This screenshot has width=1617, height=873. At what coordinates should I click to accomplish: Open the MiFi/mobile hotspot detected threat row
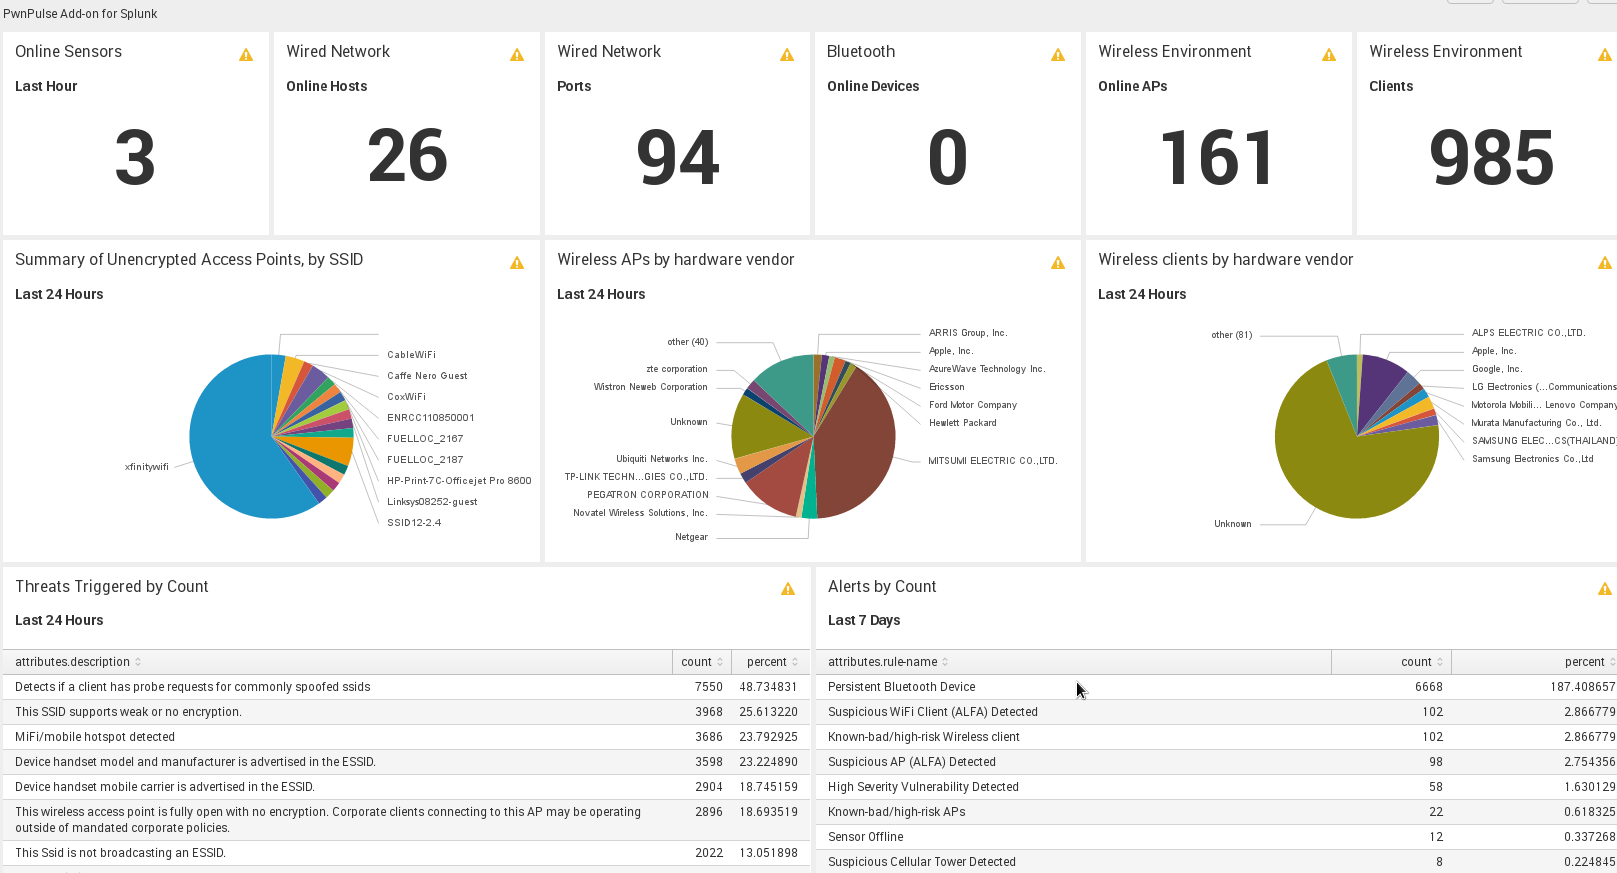95,737
